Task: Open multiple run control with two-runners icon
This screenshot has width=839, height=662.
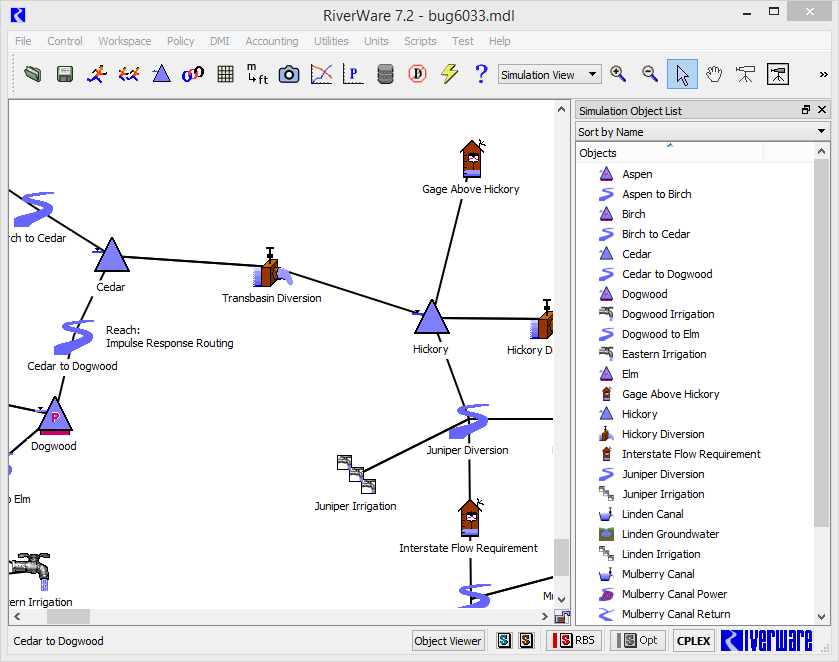Action: click(x=129, y=74)
